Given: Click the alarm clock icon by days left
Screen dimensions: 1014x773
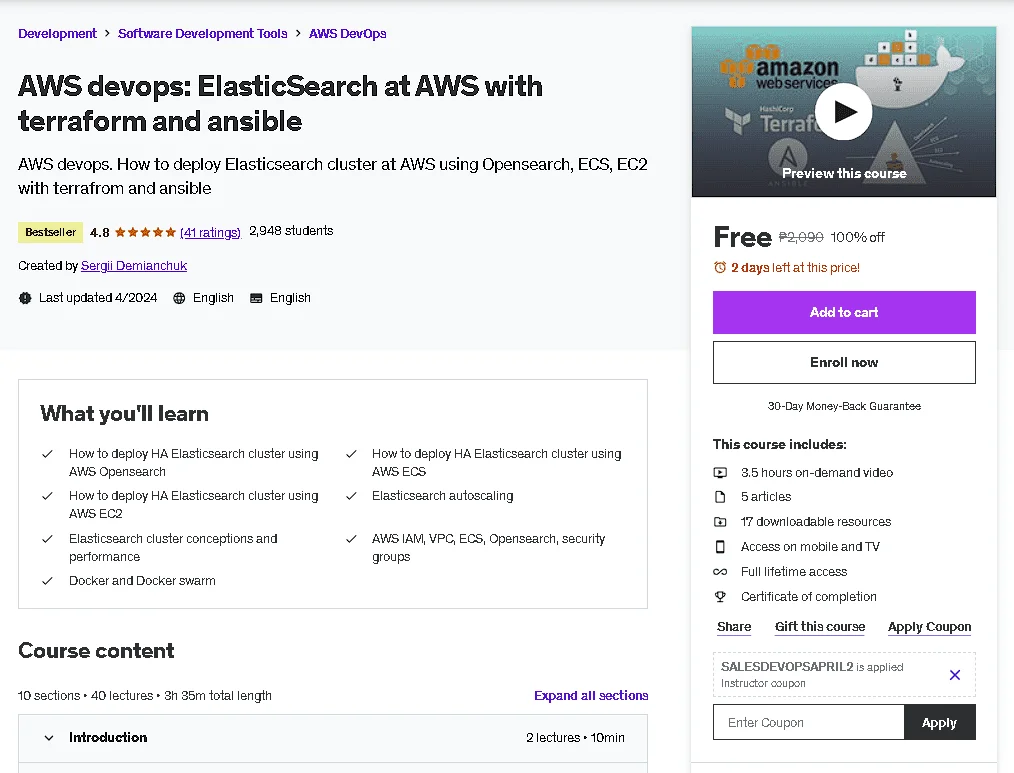Looking at the screenshot, I should pos(720,267).
